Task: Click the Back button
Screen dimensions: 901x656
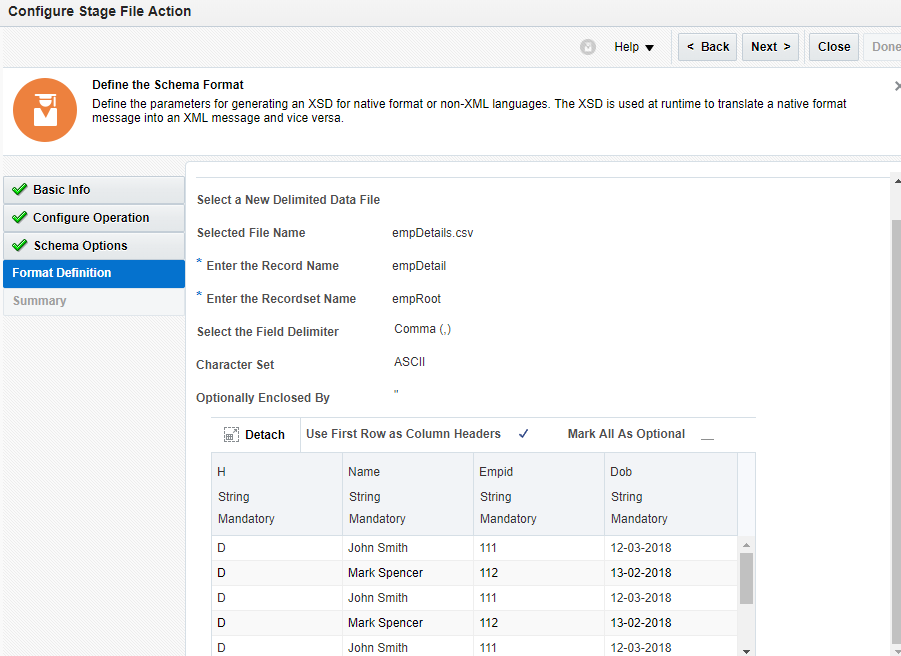Action: (707, 46)
